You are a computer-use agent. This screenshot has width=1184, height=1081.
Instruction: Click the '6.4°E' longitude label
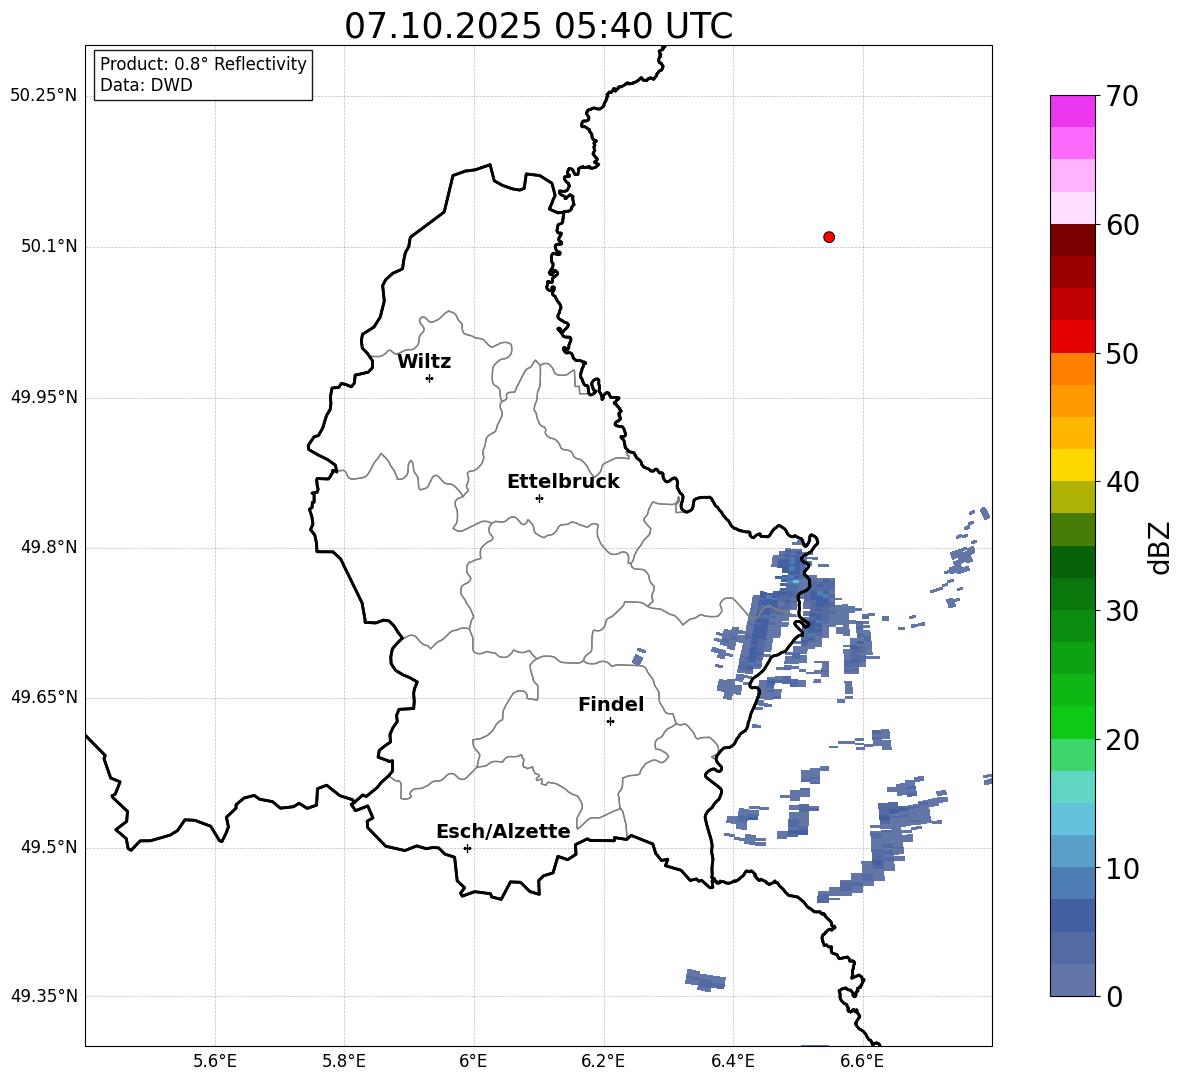[732, 1061]
